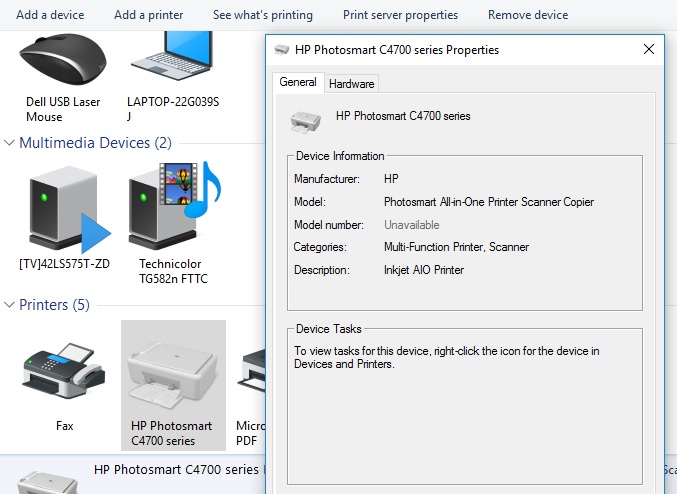The image size is (677, 494).
Task: Select the Fax printer icon
Action: (64, 370)
